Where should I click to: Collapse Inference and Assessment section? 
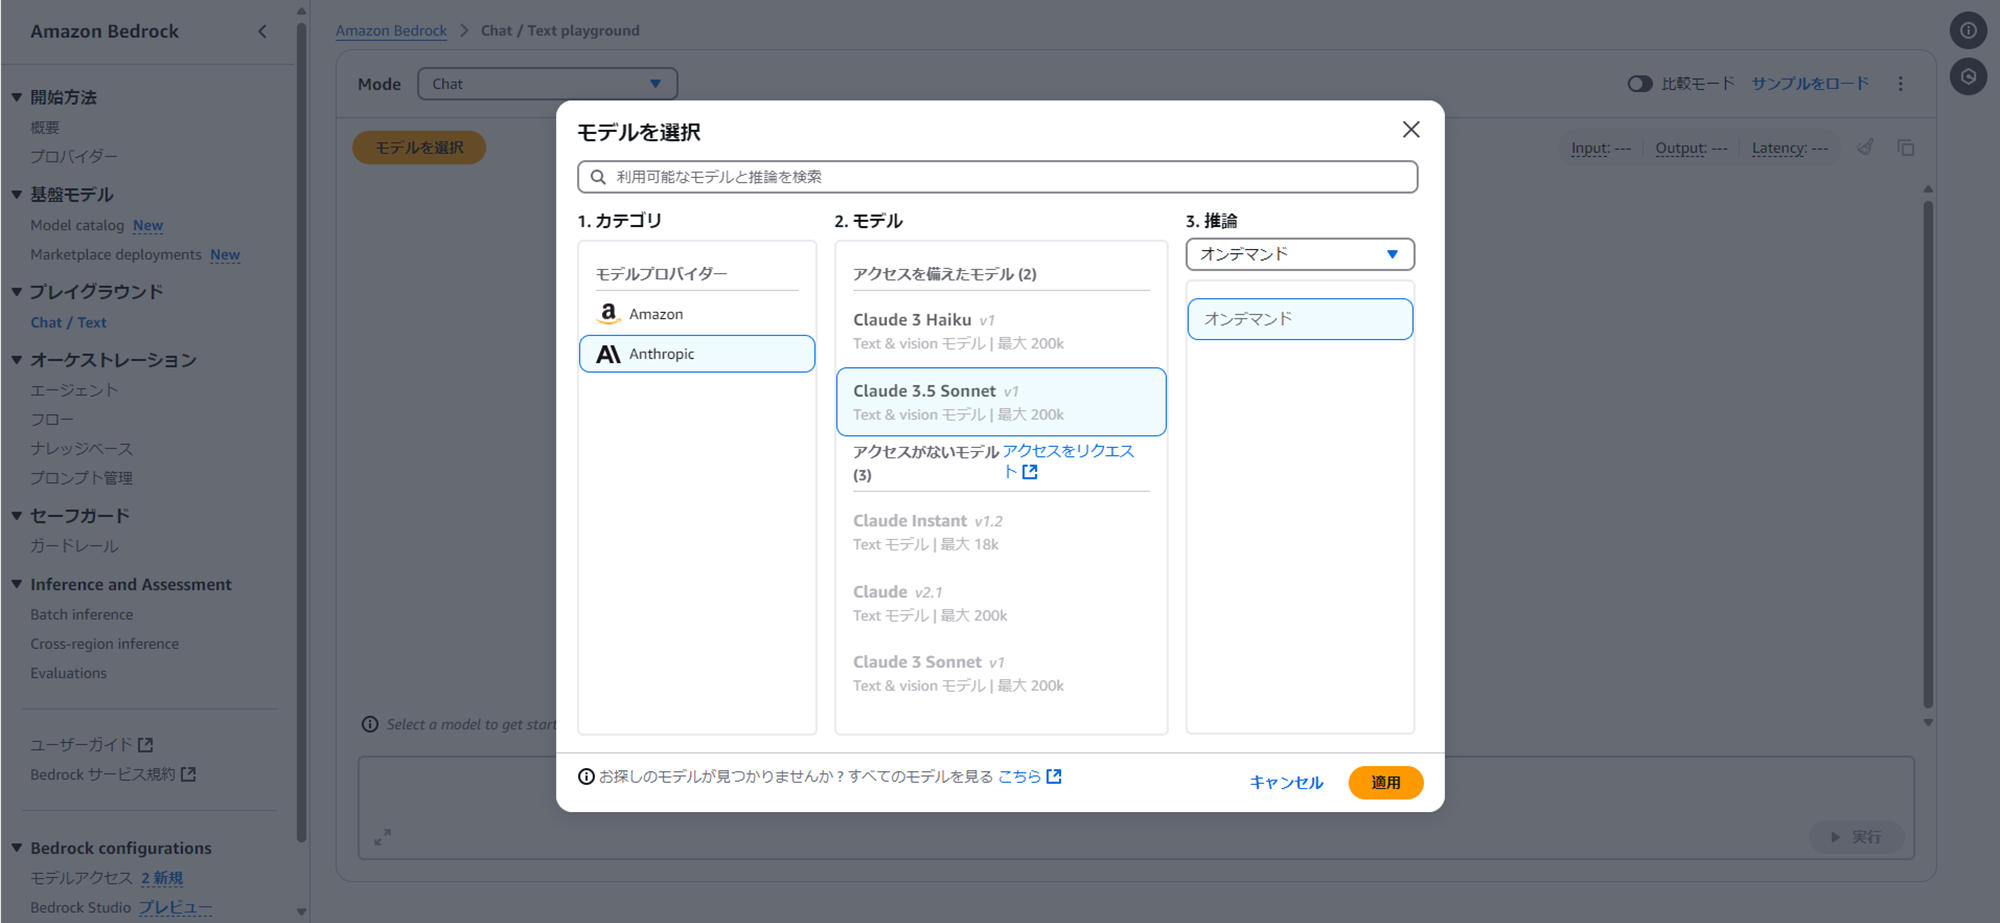point(17,584)
